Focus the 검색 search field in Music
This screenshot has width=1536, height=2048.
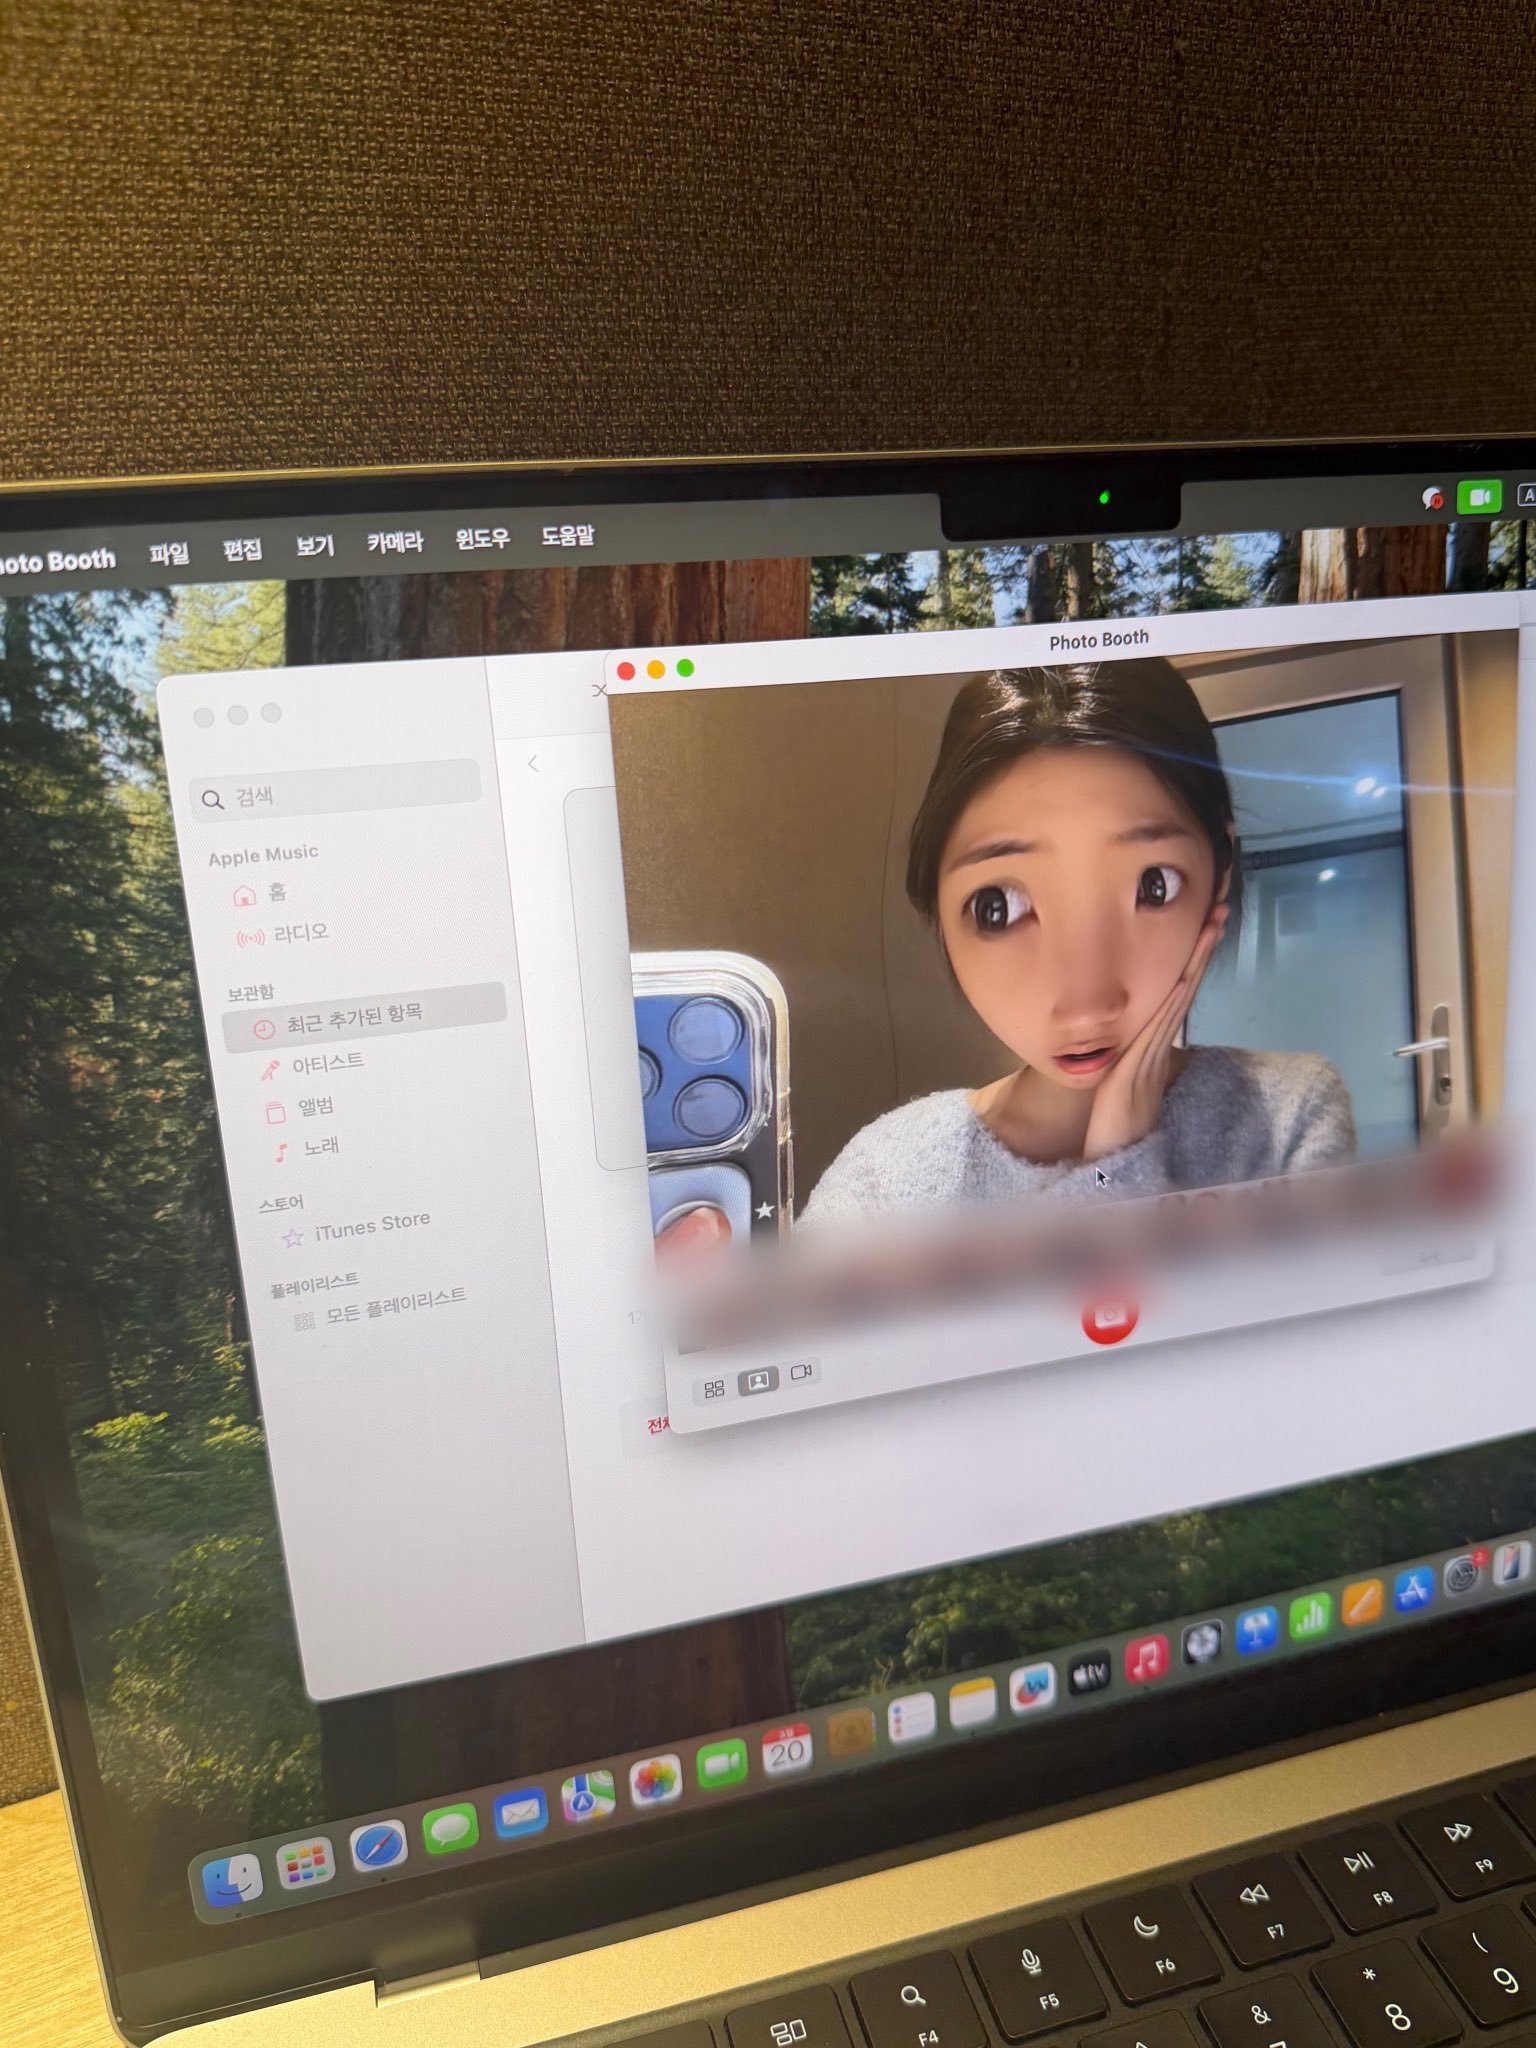click(336, 791)
